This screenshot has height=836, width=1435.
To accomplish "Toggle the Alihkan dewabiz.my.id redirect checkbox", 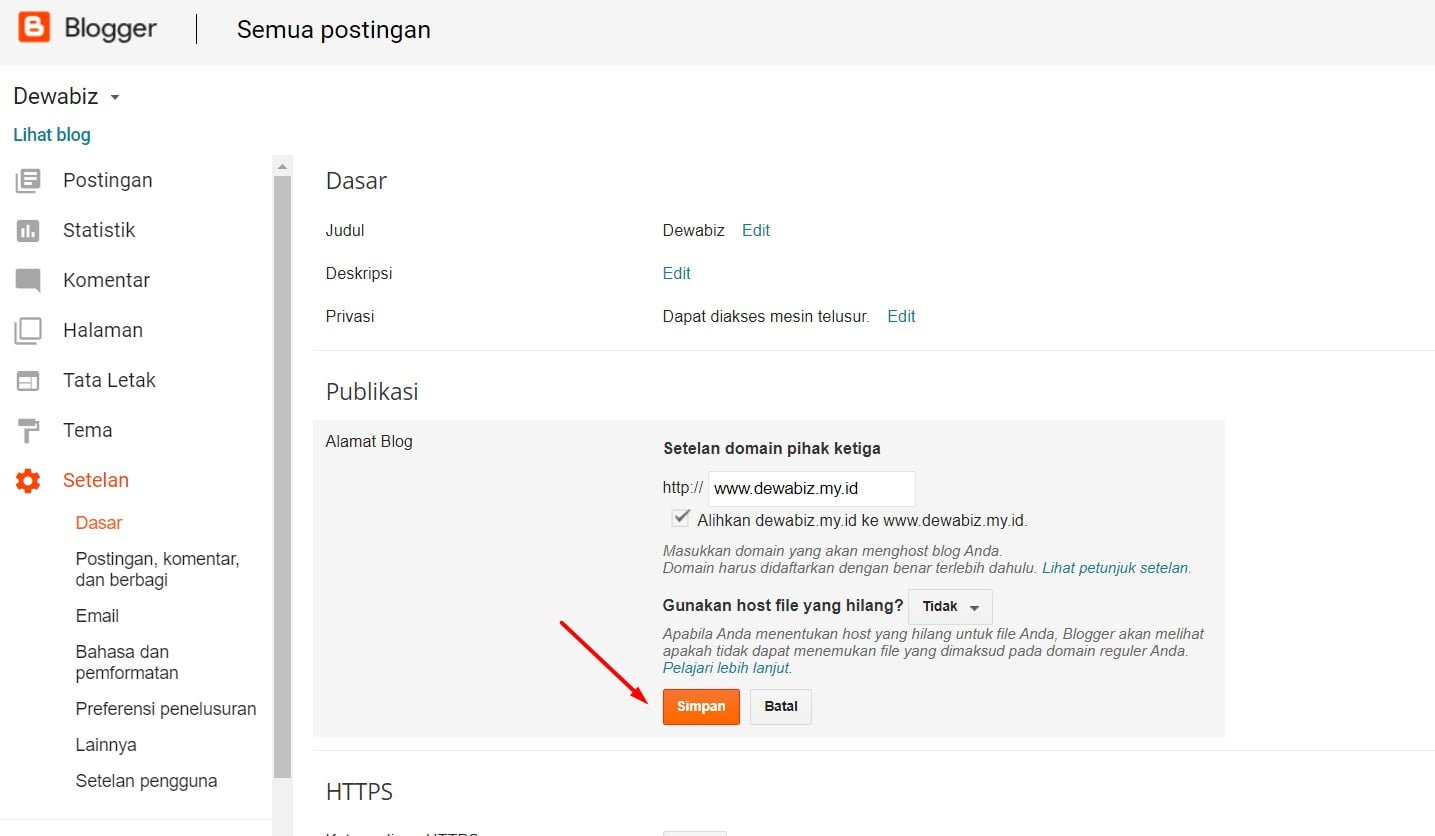I will (681, 519).
